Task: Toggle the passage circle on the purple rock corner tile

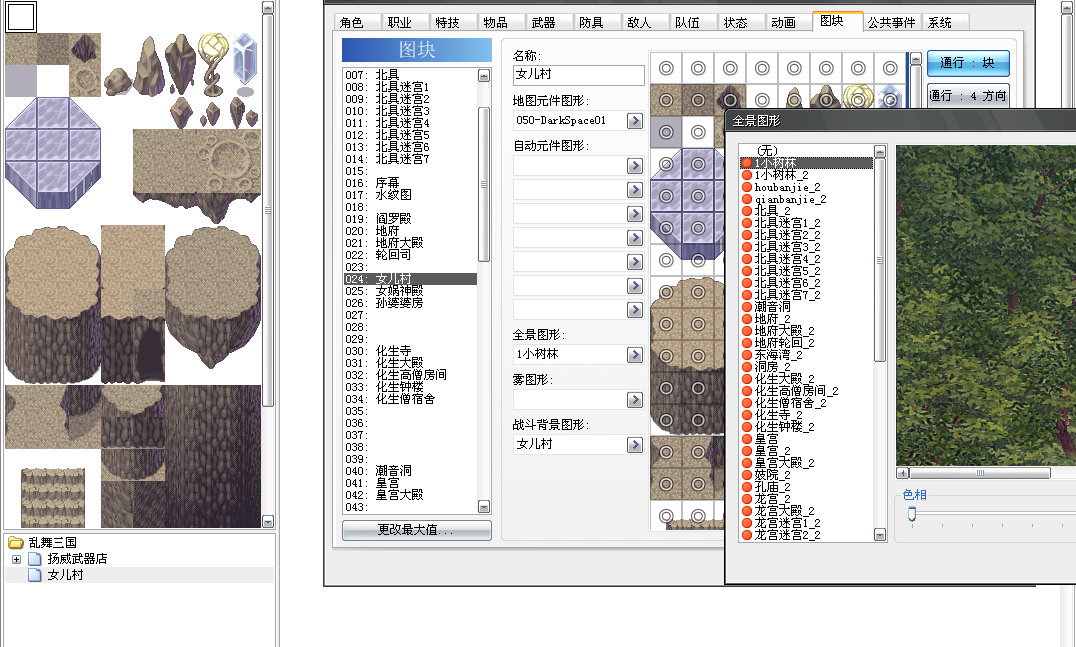Action: [x=730, y=100]
